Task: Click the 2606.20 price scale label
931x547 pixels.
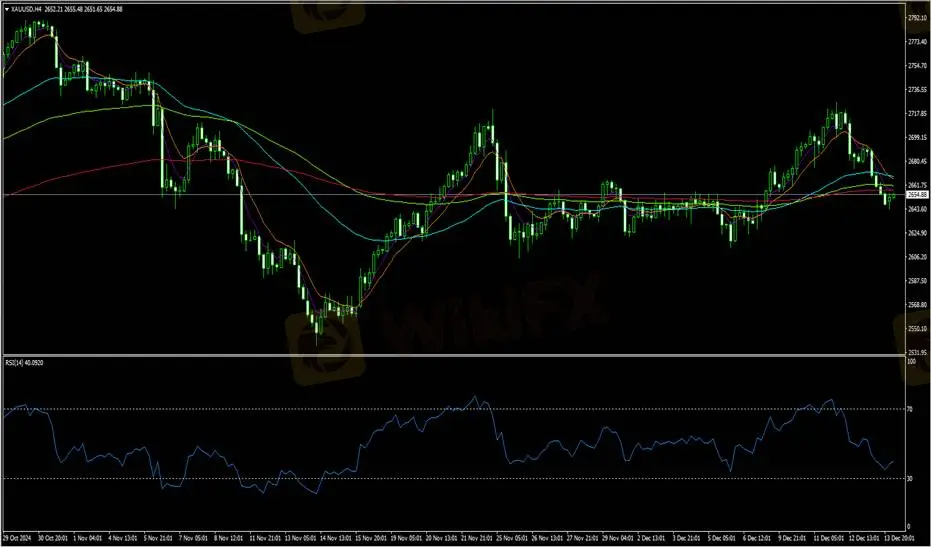Action: [916, 257]
